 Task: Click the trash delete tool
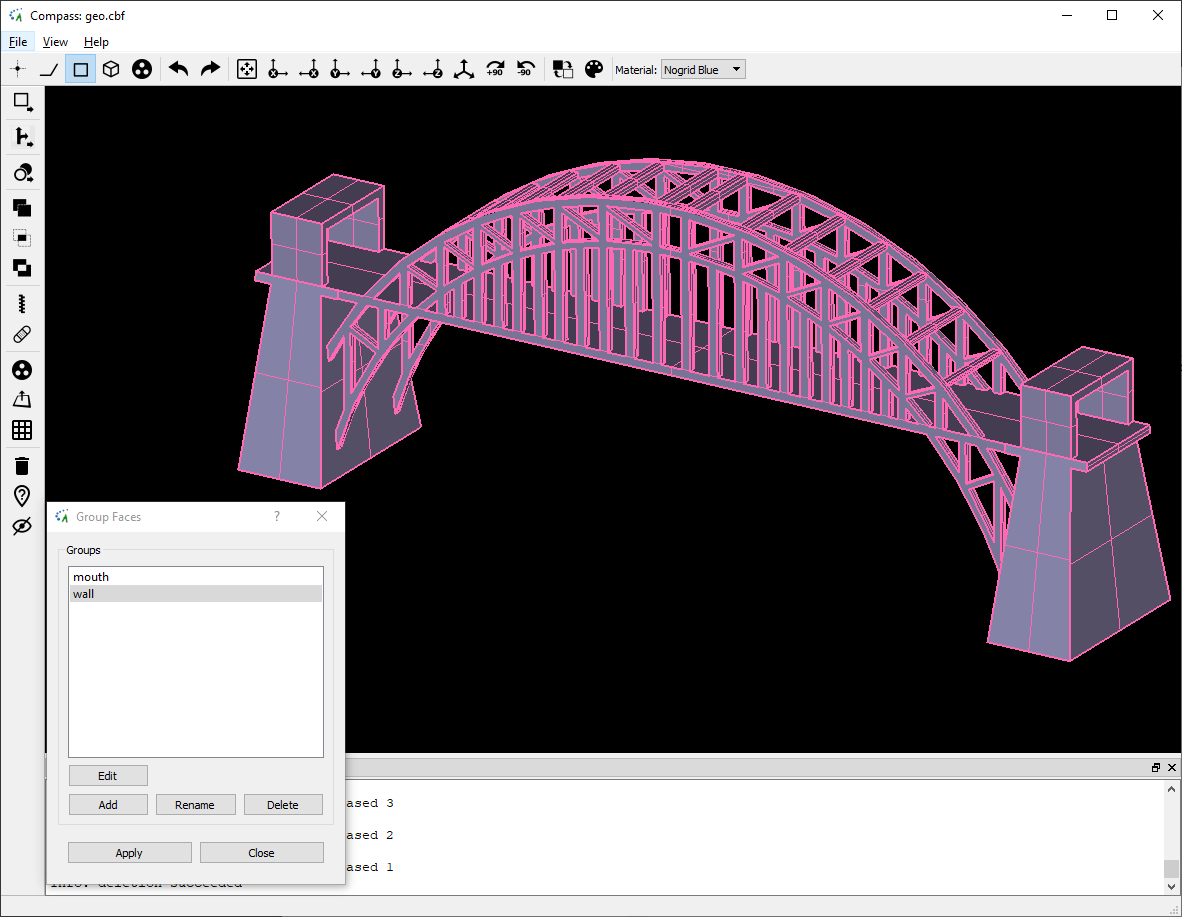point(22,465)
